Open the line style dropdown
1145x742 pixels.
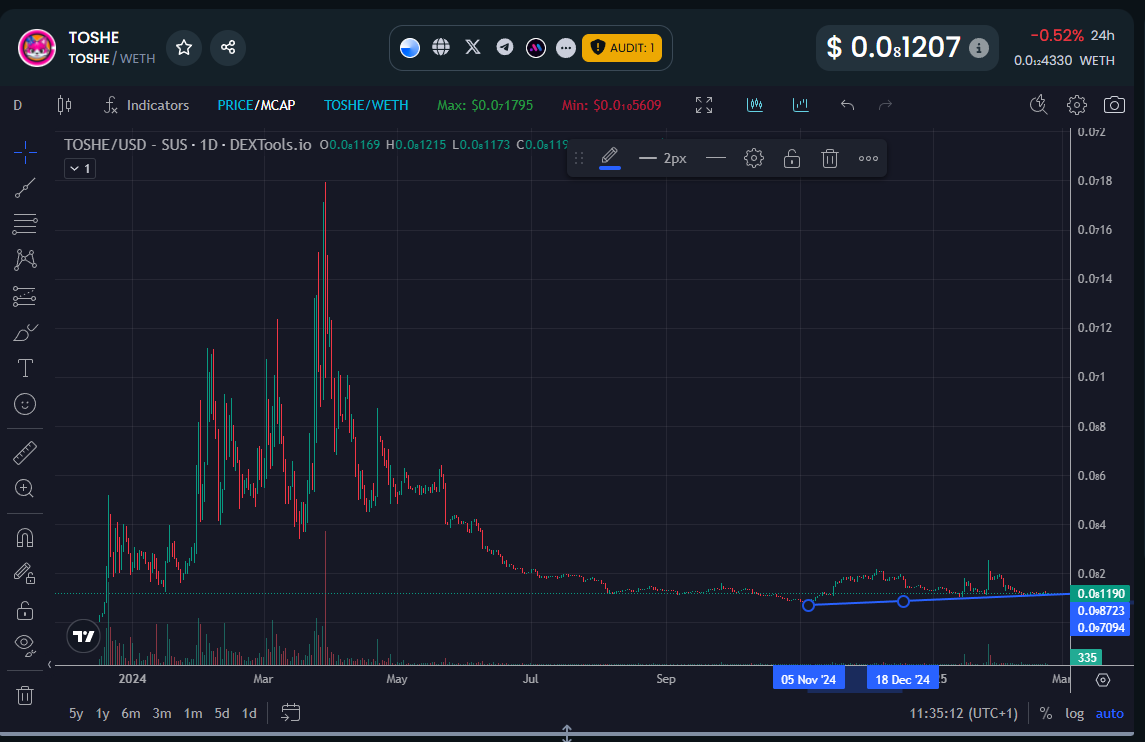coord(716,158)
